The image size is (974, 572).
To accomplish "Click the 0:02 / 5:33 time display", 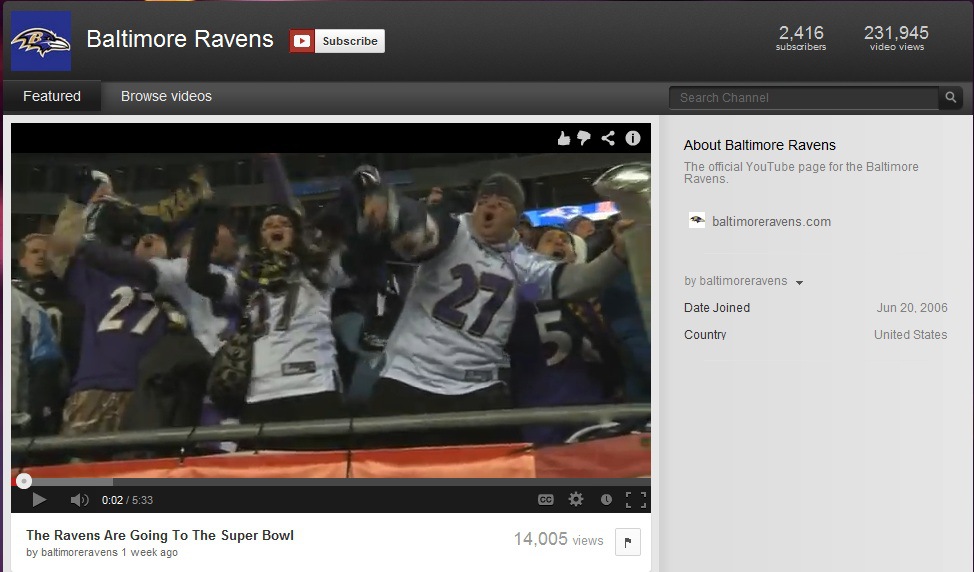I will click(127, 500).
